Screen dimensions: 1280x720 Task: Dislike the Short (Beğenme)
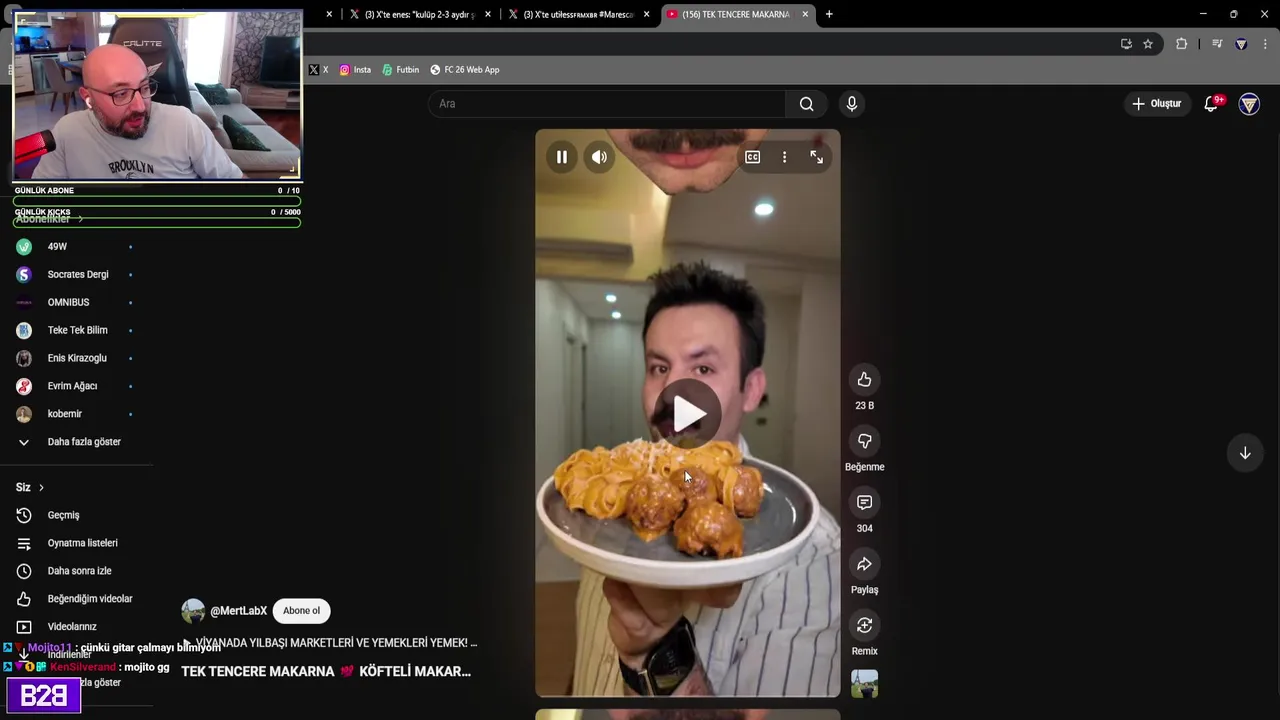click(864, 441)
